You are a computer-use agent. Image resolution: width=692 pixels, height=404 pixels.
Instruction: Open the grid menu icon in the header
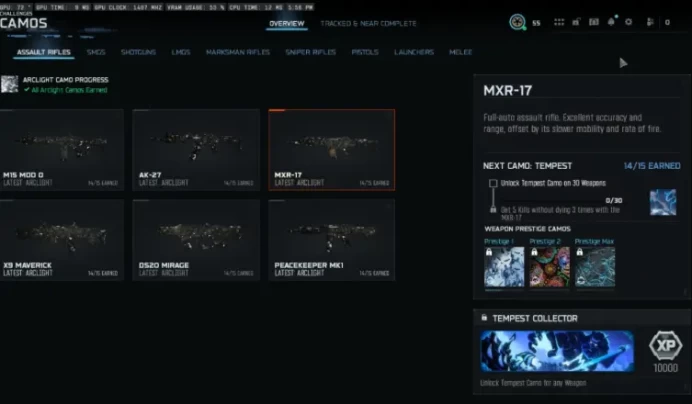[559, 22]
